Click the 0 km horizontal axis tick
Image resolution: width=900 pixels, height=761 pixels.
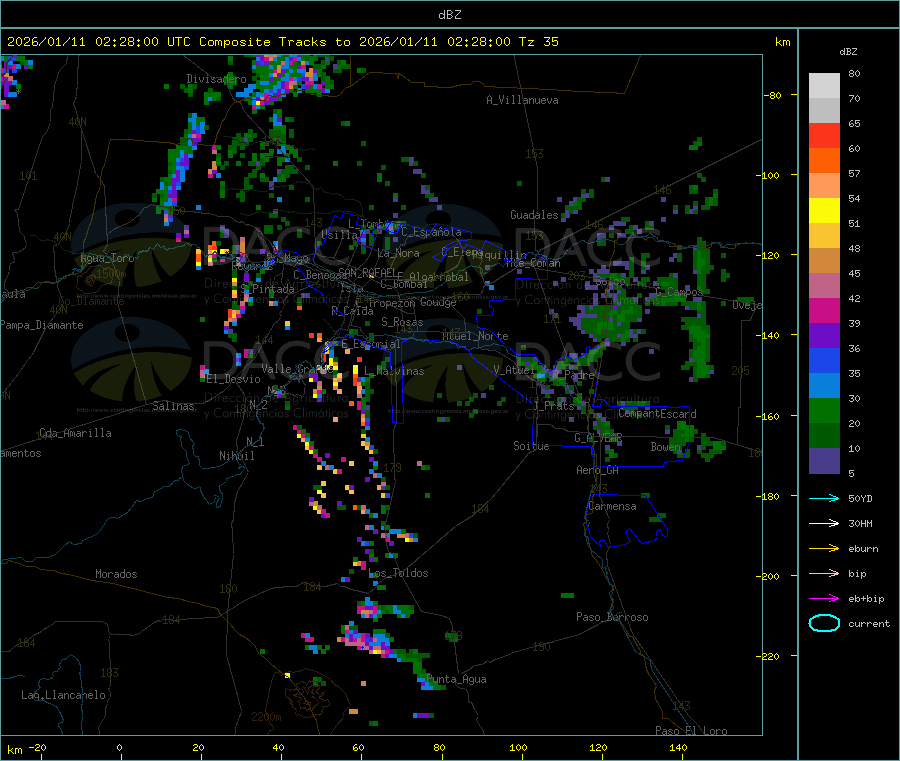pyautogui.click(x=119, y=747)
